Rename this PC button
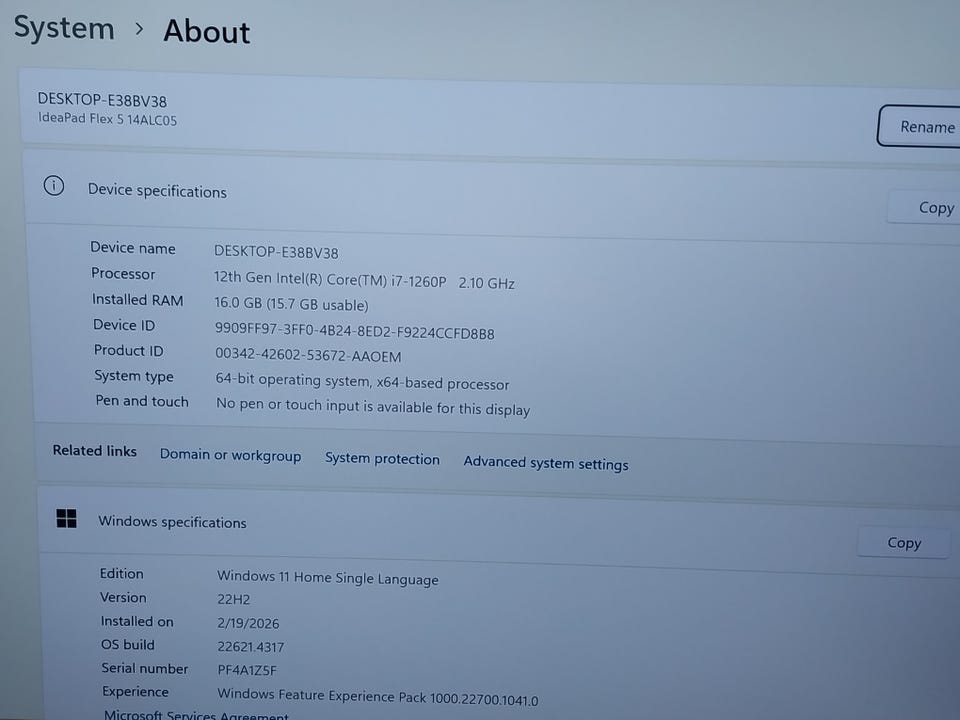The width and height of the screenshot is (960, 720). click(919, 126)
